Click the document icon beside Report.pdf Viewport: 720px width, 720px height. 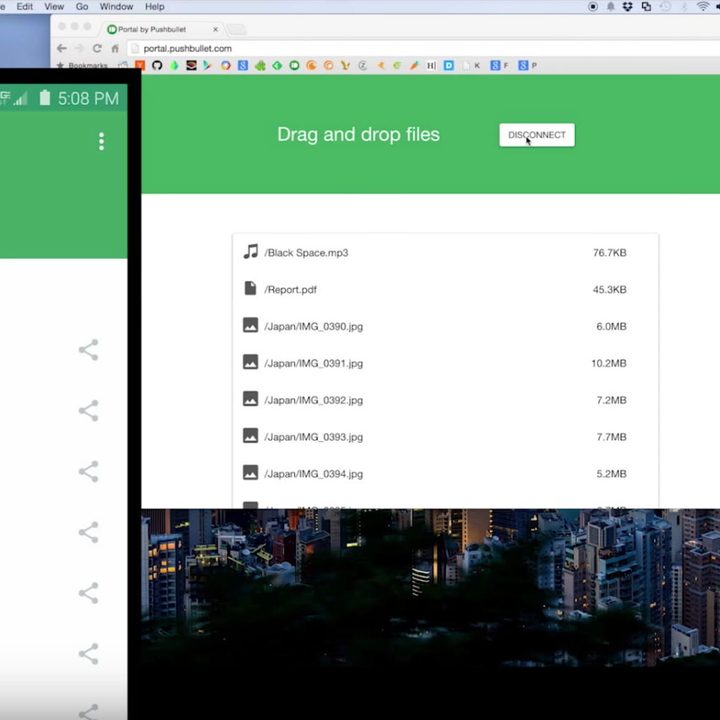[250, 288]
